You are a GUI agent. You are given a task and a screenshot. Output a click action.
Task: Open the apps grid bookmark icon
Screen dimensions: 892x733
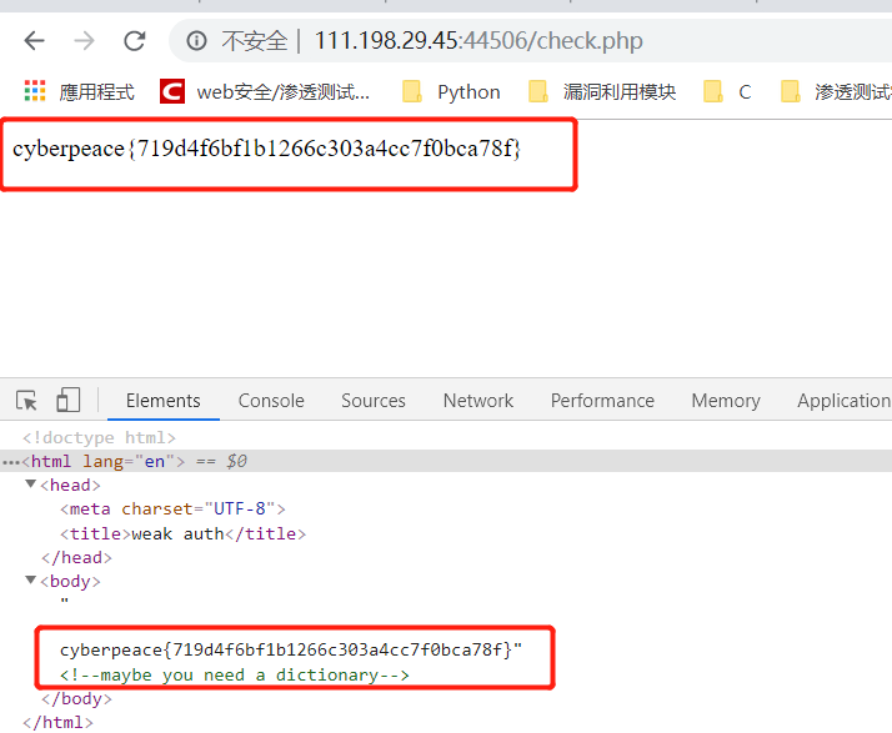coord(35,91)
